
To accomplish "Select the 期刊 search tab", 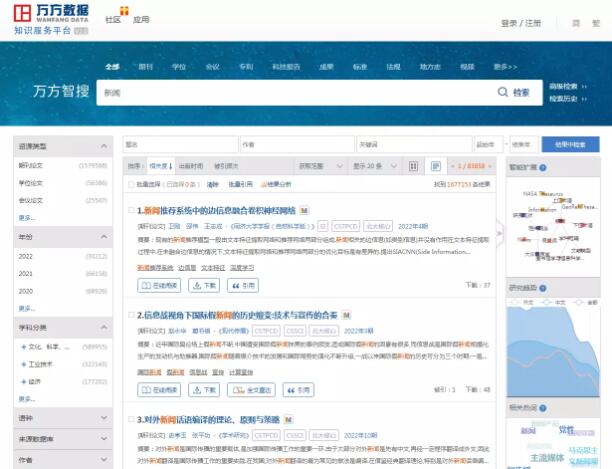I will click(146, 67).
